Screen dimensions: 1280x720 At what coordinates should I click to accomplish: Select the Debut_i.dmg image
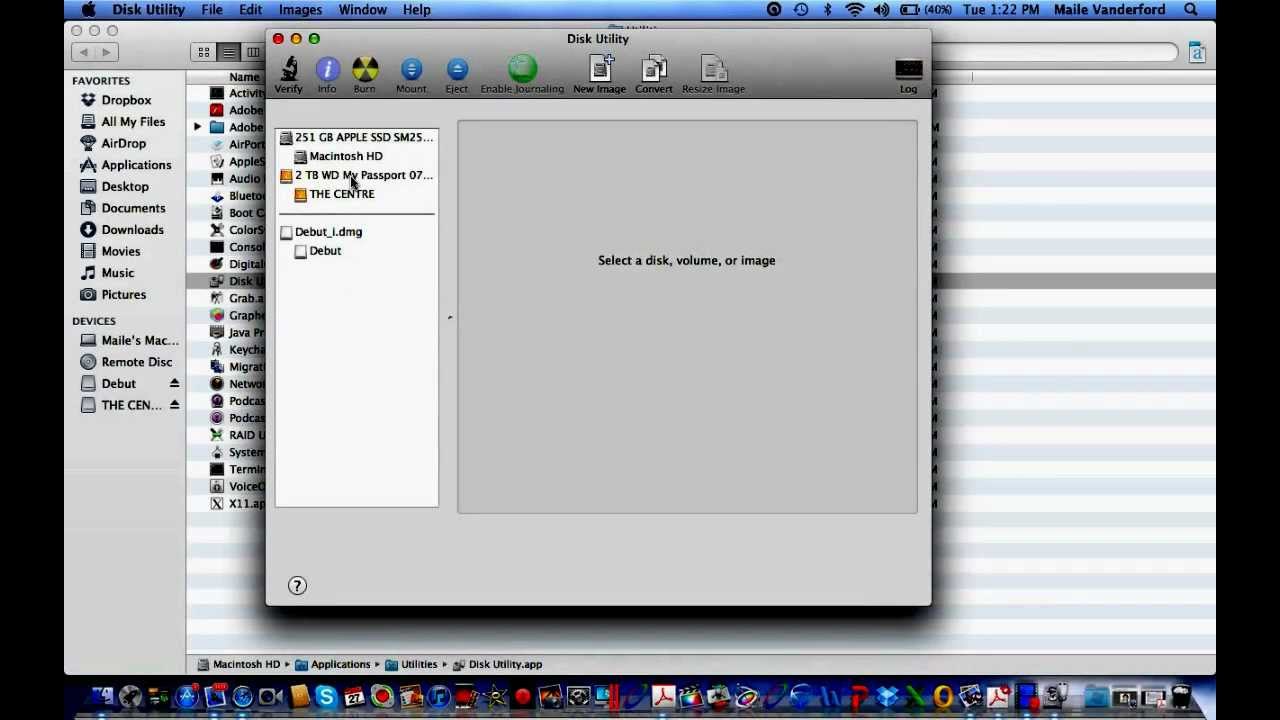tap(321, 232)
